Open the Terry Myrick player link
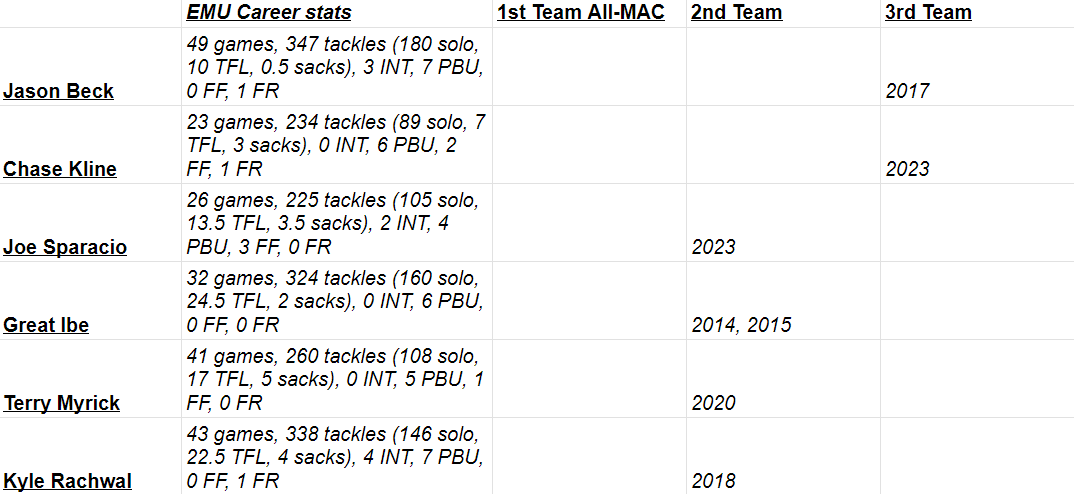The height and width of the screenshot is (494, 1074). click(62, 403)
